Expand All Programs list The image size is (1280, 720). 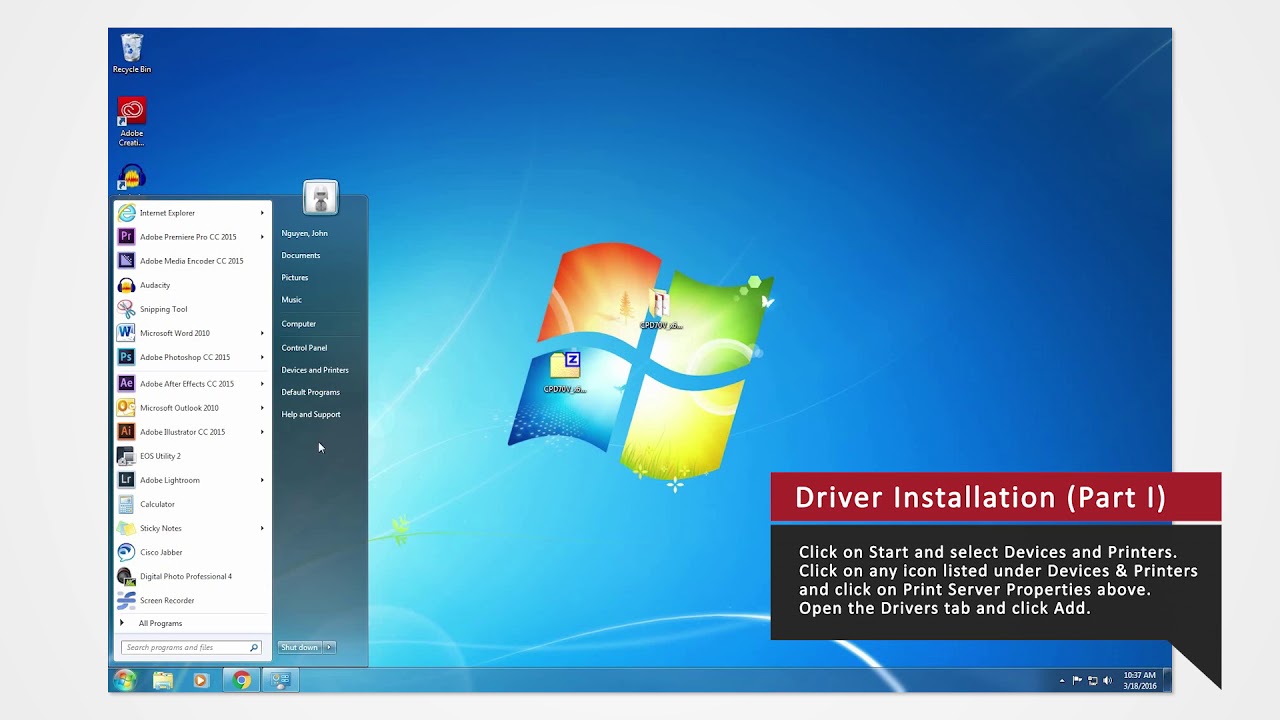coord(191,623)
